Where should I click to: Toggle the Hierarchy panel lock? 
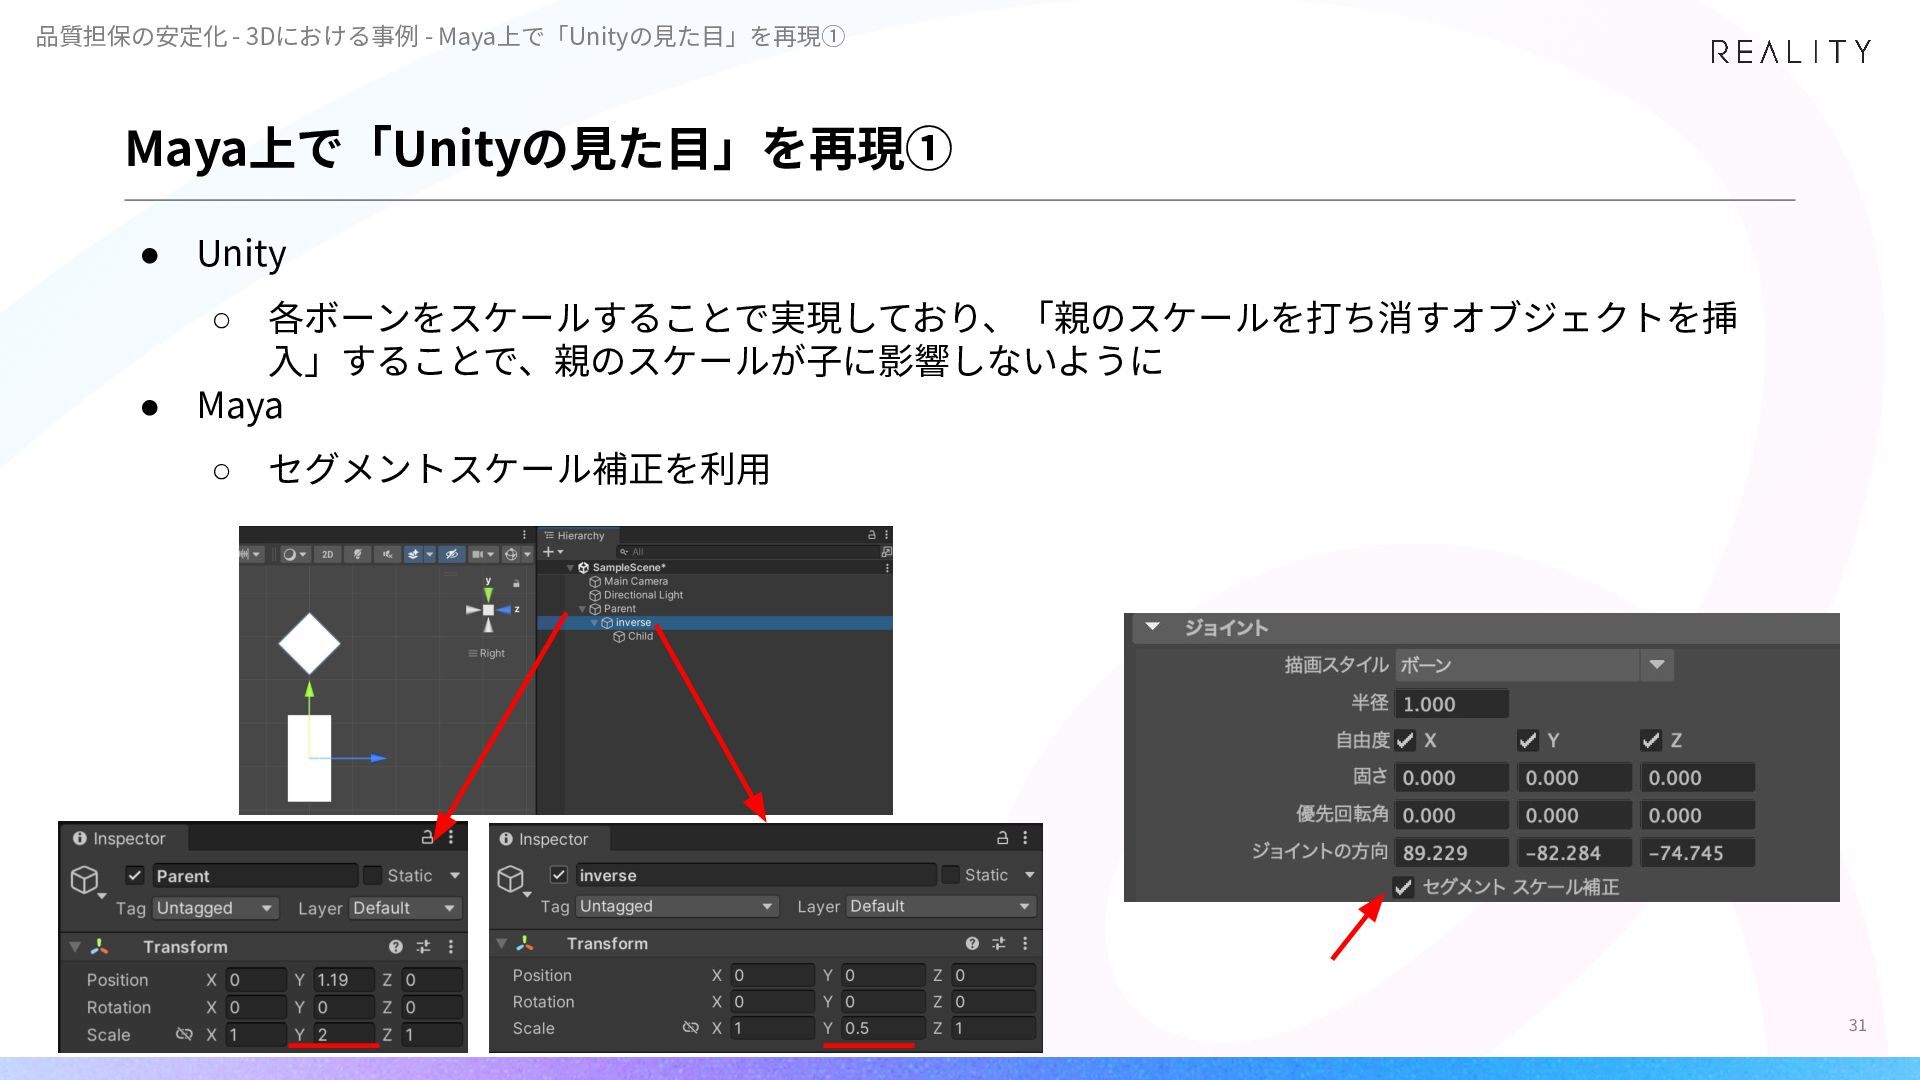coord(872,535)
